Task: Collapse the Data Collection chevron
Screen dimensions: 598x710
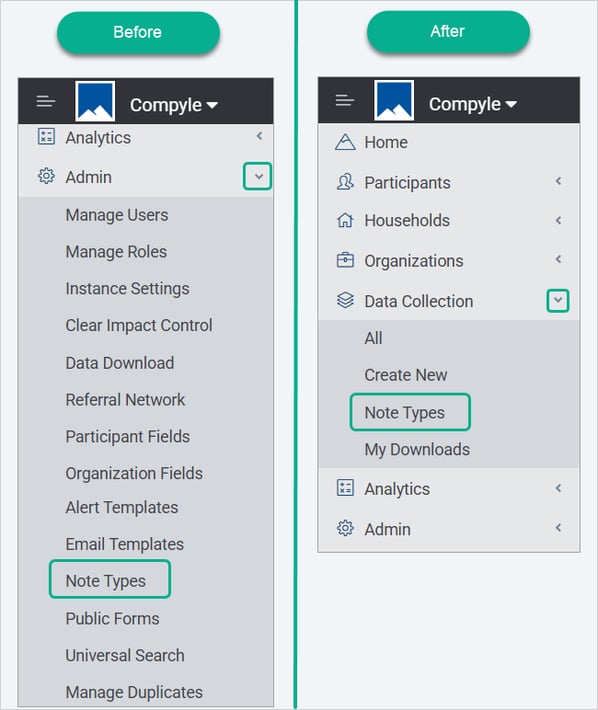Action: [x=558, y=301]
